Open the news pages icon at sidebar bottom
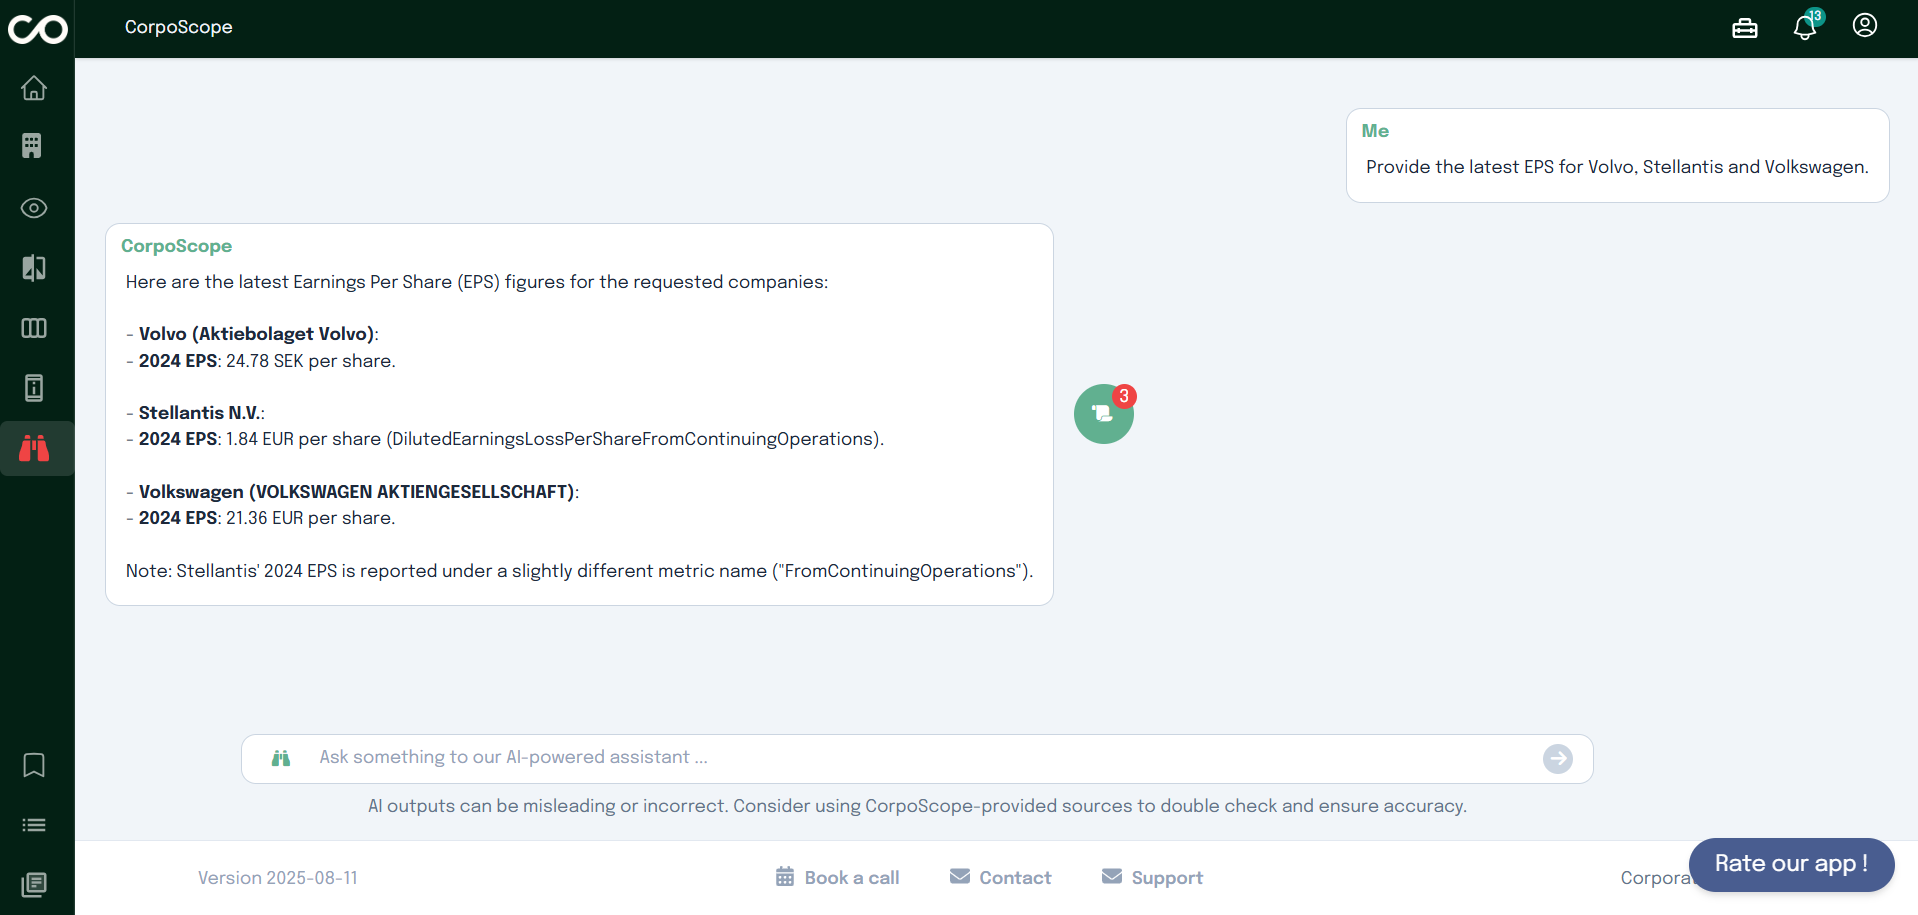 point(34,885)
